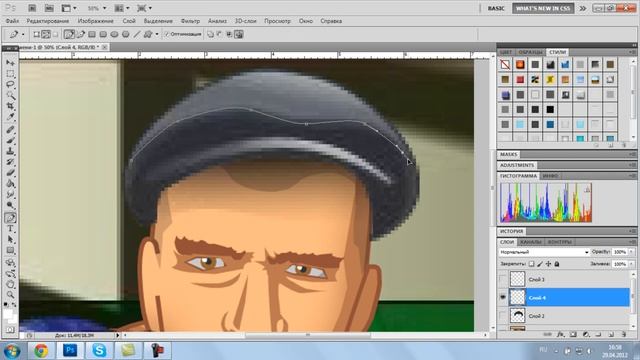Show layer Слой 3 visibility
640x360 pixels.
pyautogui.click(x=503, y=279)
